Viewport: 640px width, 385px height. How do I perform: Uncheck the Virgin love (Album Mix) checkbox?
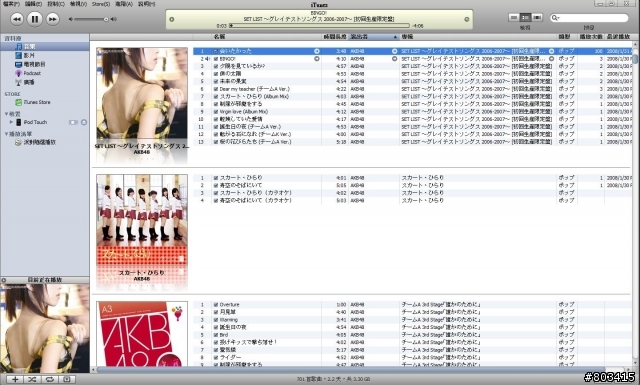click(216, 111)
